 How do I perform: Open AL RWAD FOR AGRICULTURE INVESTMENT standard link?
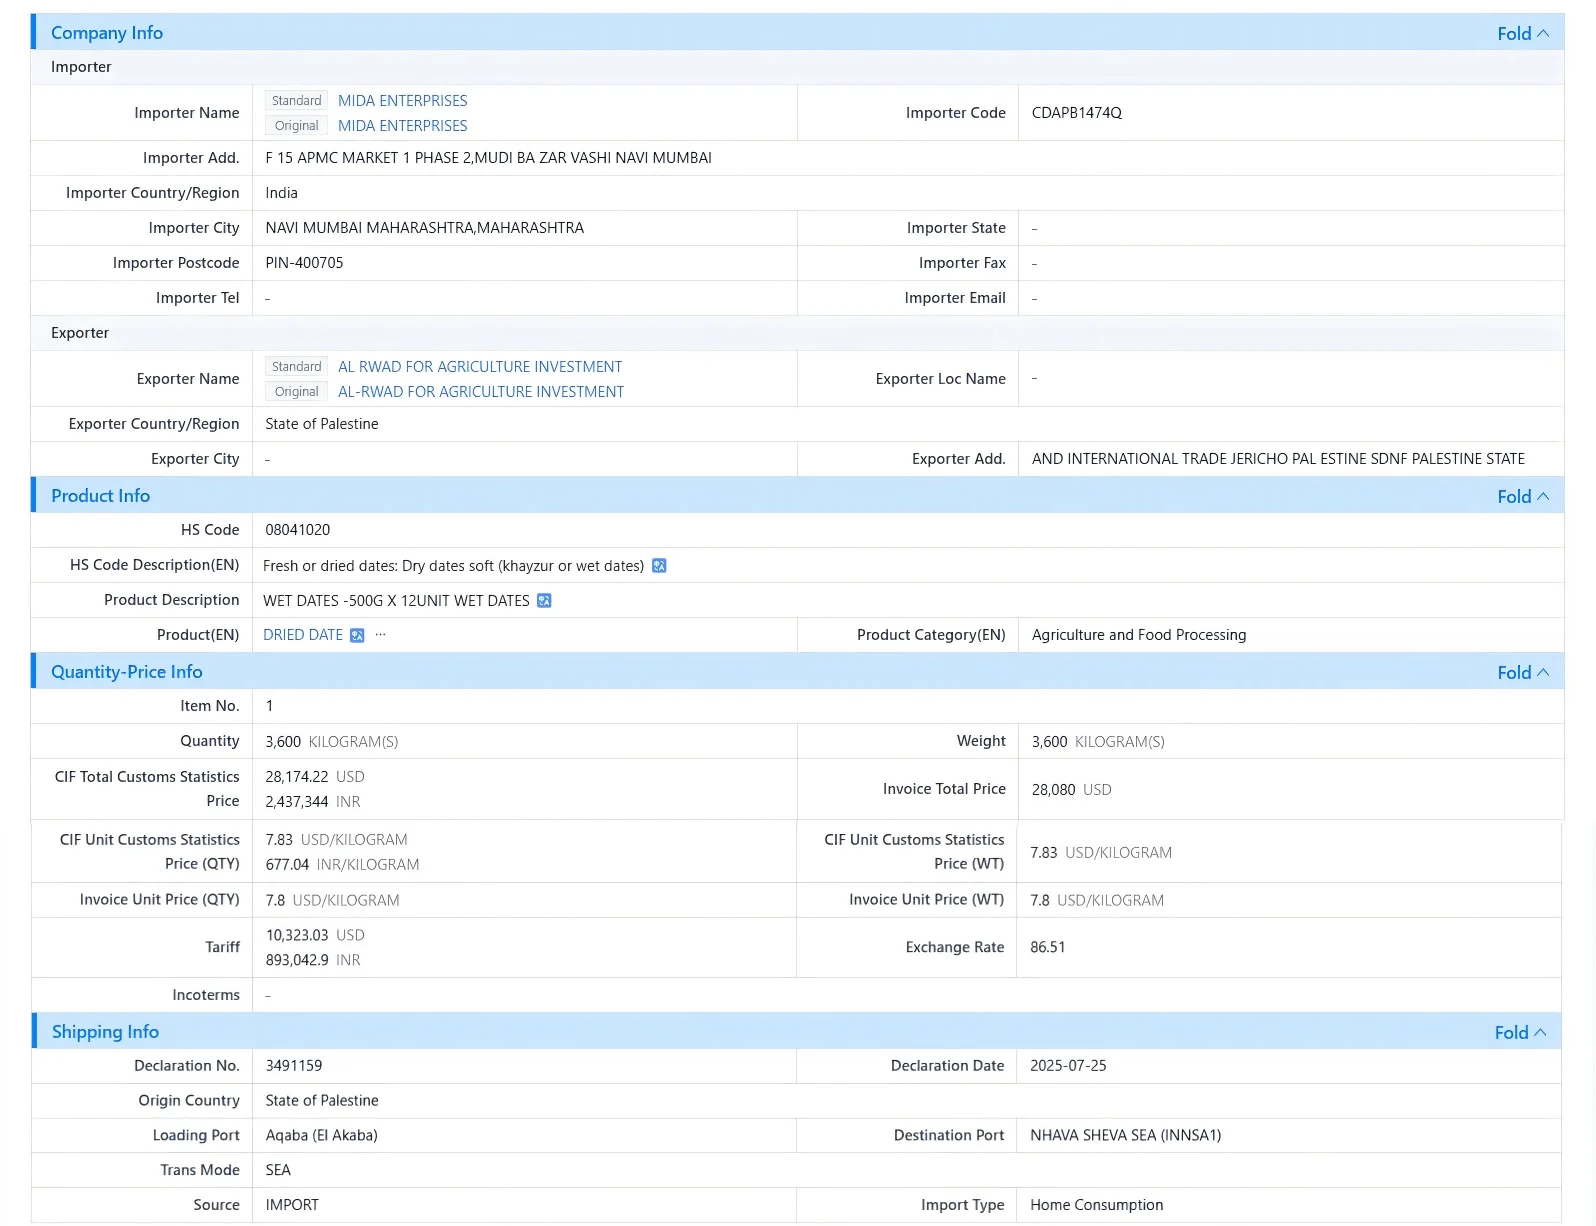pos(480,367)
